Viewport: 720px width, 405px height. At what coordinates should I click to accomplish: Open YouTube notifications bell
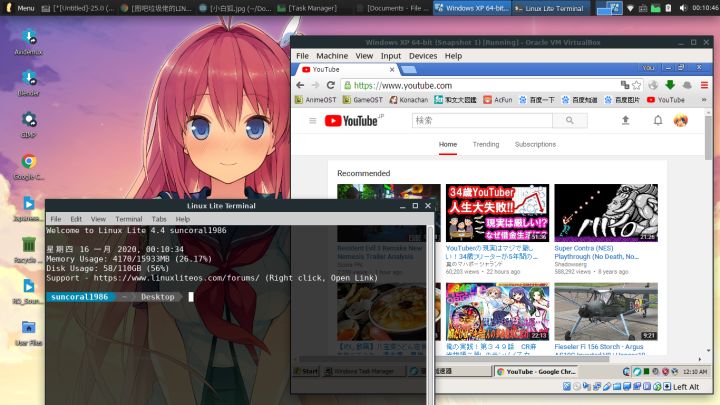click(658, 120)
